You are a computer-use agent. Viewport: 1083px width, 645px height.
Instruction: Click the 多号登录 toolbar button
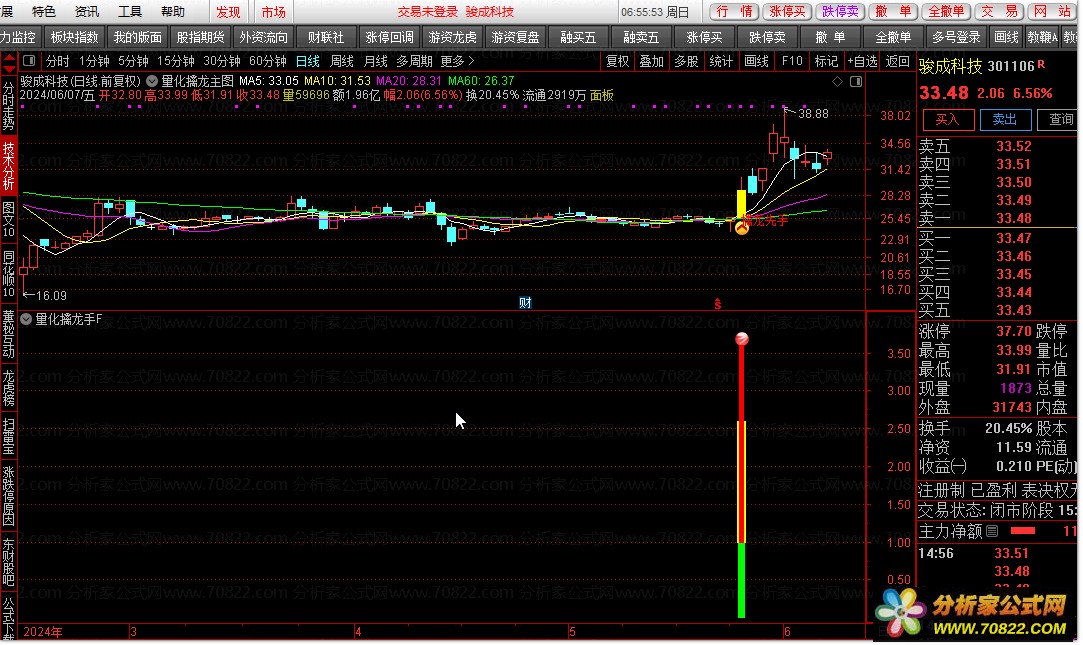[x=956, y=37]
